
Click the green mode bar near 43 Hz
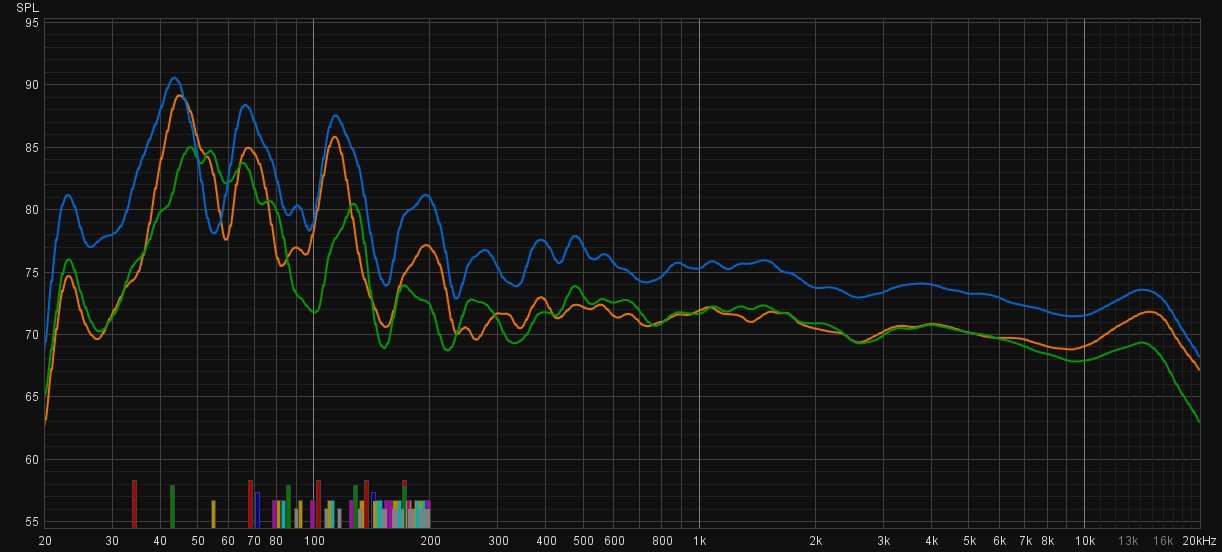pos(172,506)
